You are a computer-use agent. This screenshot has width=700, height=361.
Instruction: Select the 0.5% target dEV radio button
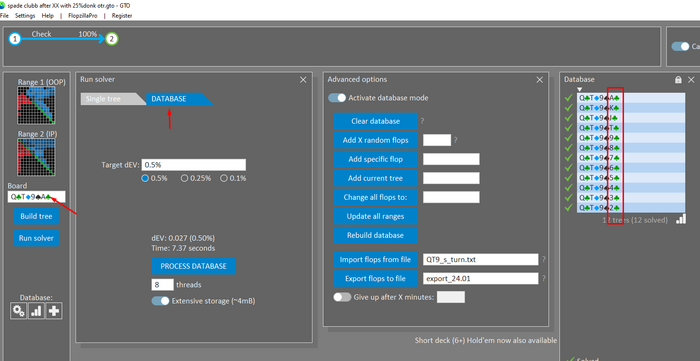[145, 178]
